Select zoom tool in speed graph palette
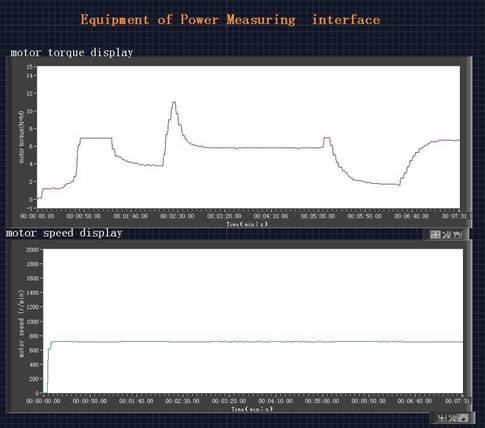485x428 pixels. tap(452, 418)
